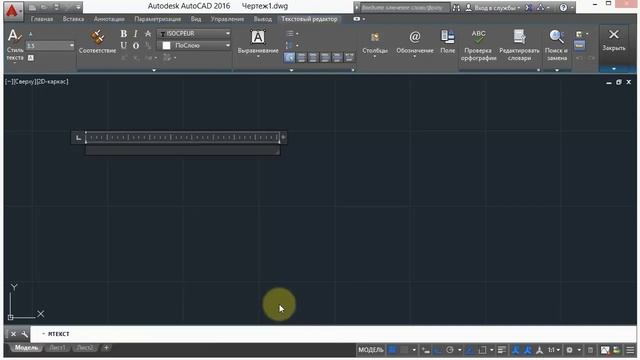Click the МОДЕЛЬ status bar button
Image resolution: width=640 pixels, height=360 pixels.
point(371,350)
